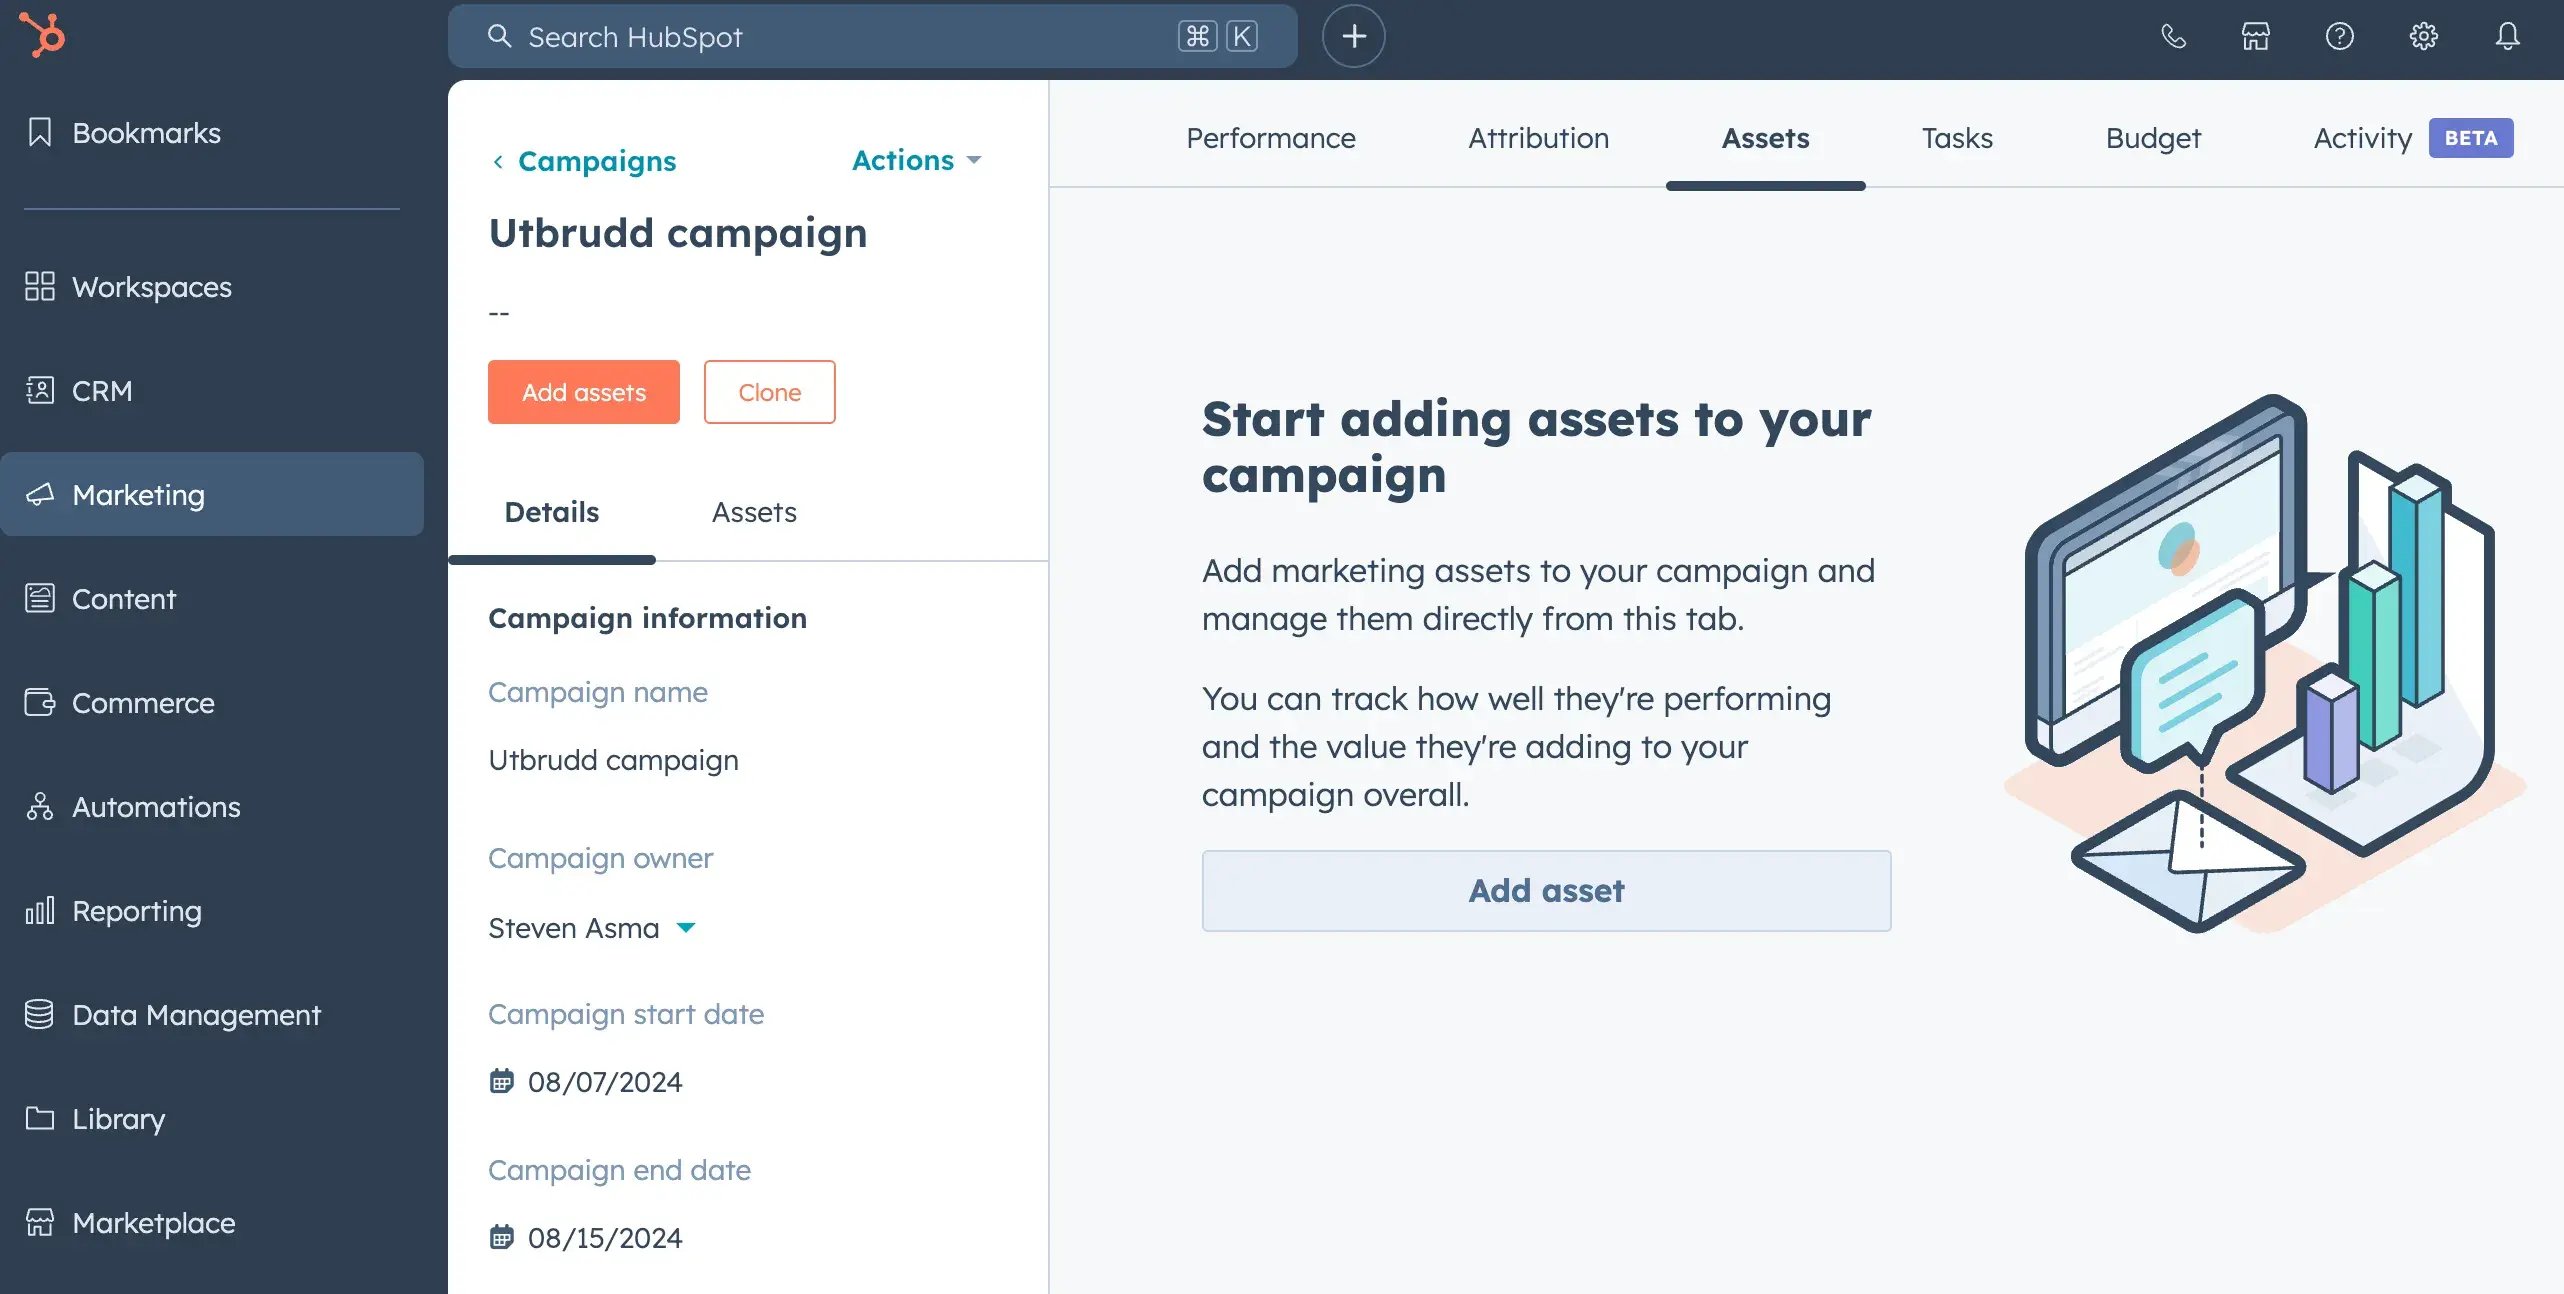Select the Tasks tab in top navigation
This screenshot has height=1294, width=2564.
pyautogui.click(x=1957, y=135)
